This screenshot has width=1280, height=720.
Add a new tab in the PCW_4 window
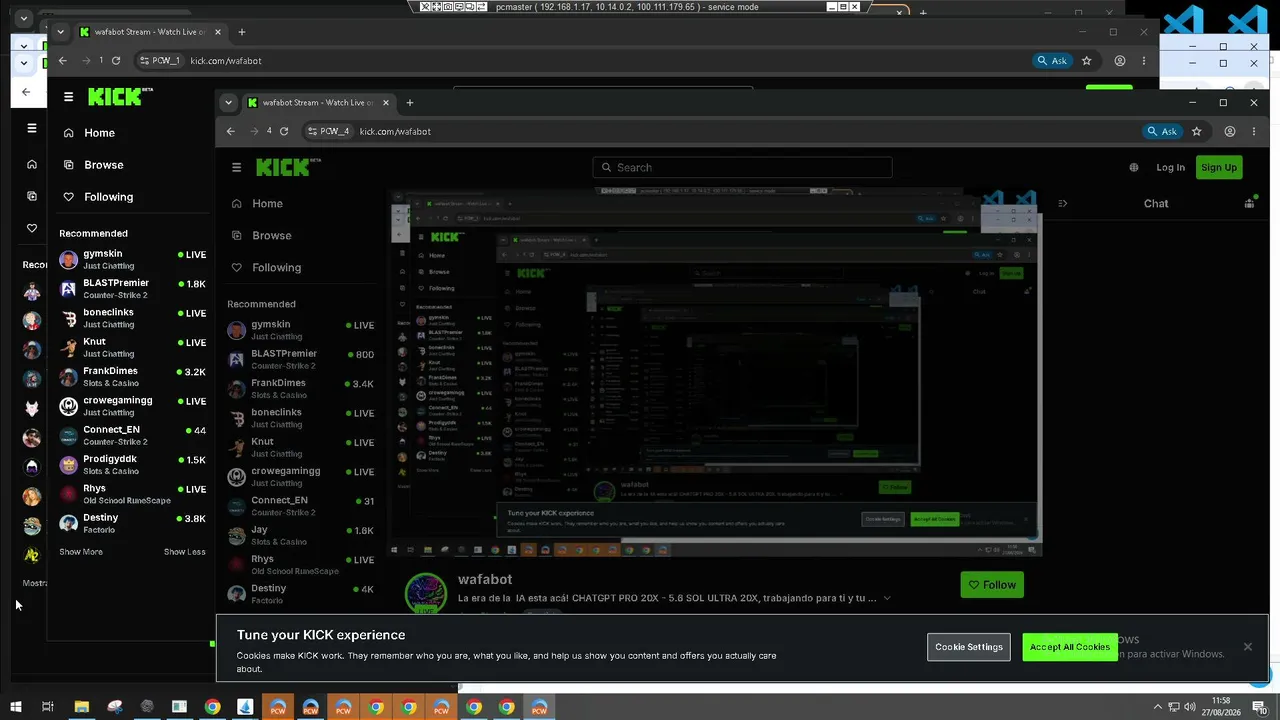click(x=409, y=102)
